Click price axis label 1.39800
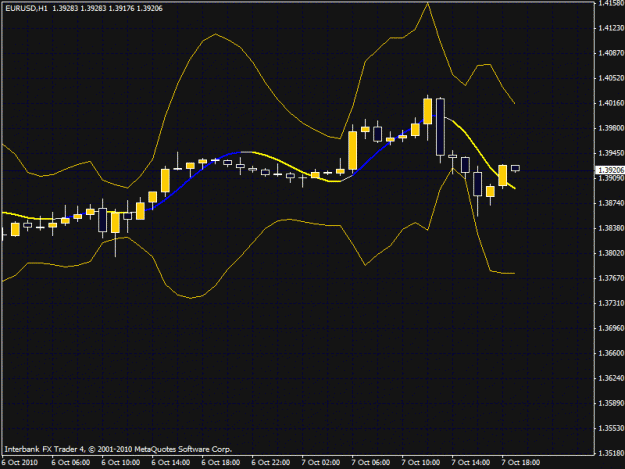625x469 pixels. pos(611,128)
